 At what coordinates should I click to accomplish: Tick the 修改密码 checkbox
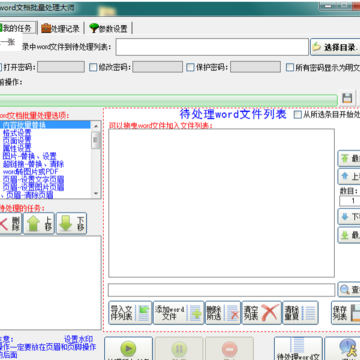(x=93, y=67)
